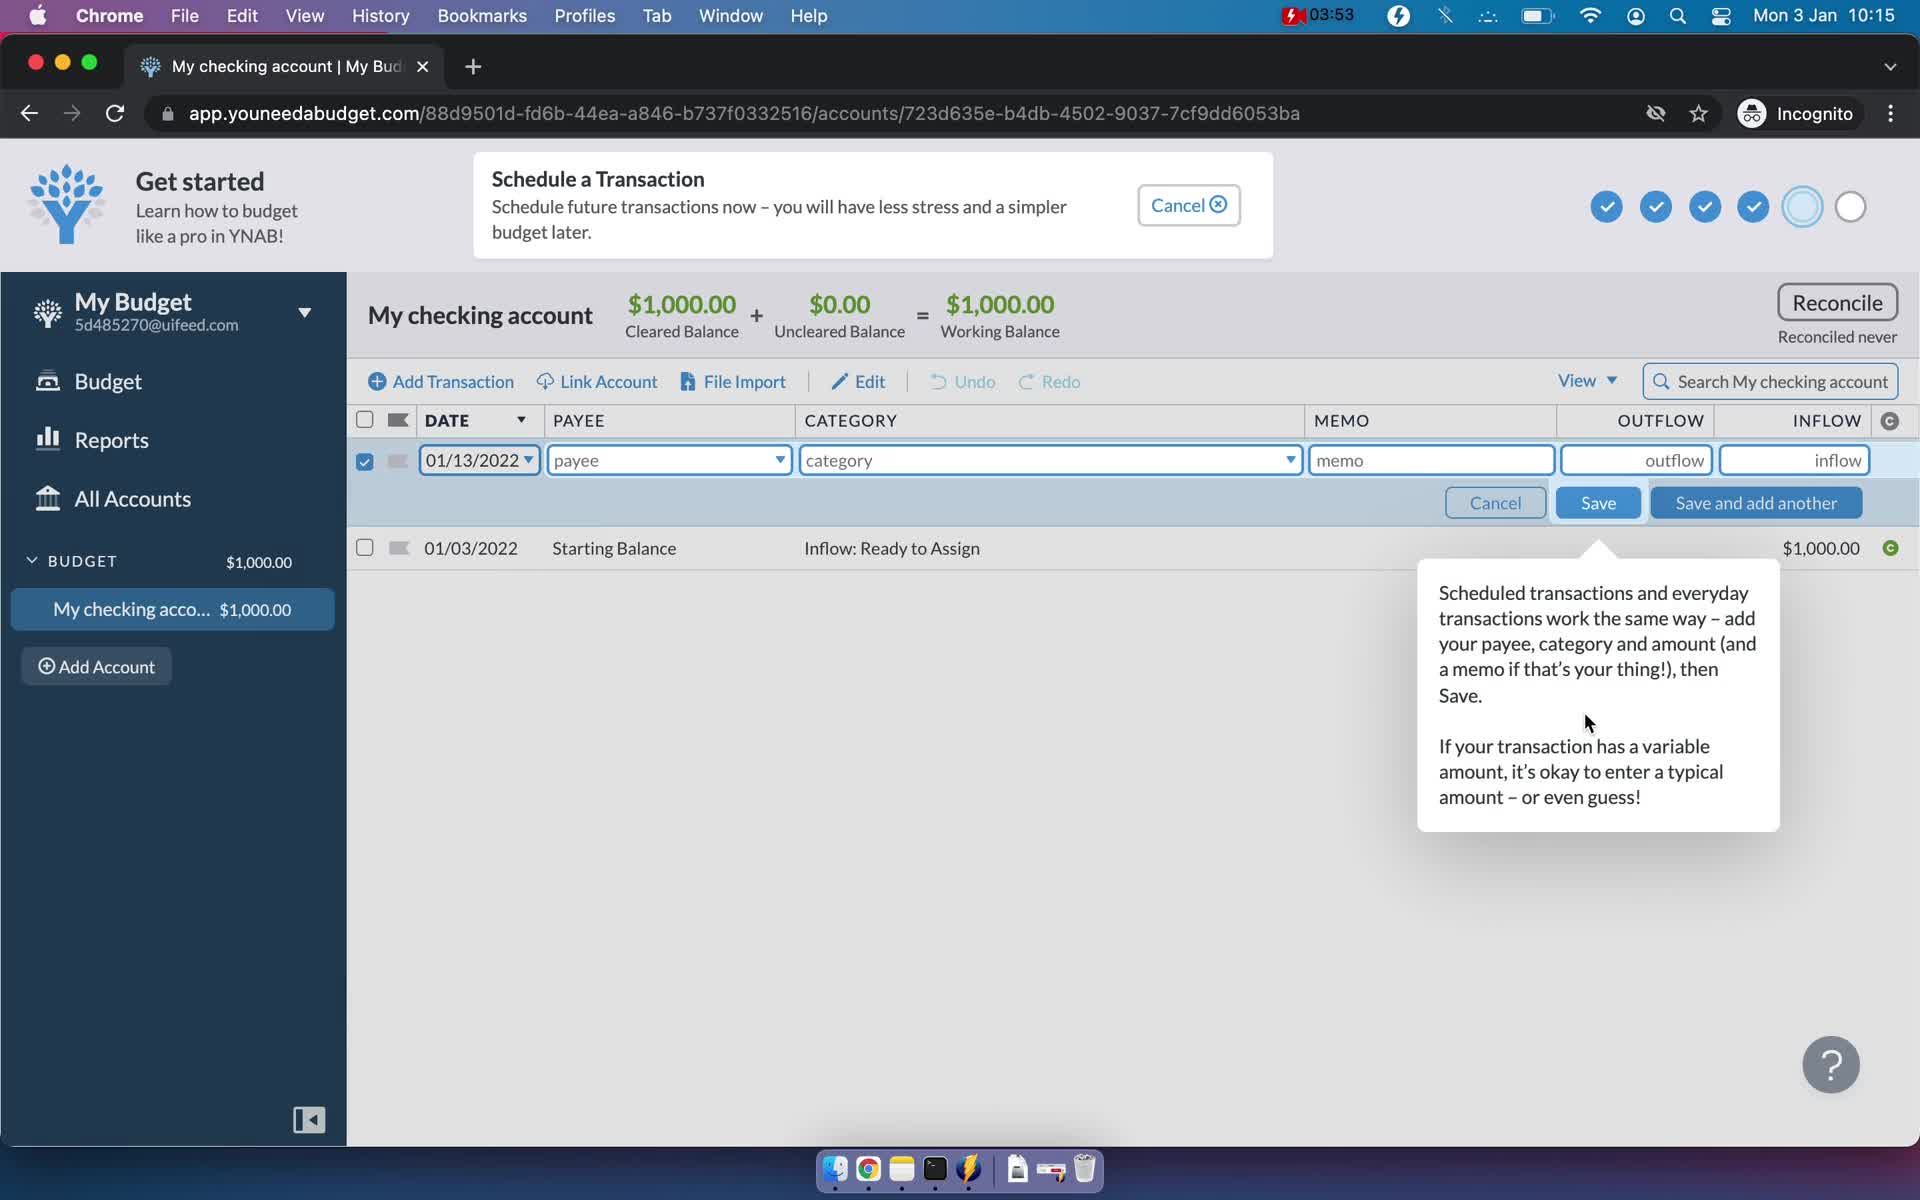The width and height of the screenshot is (1920, 1200).
Task: Enable the Starting Balance row checkbox
Action: pos(364,546)
